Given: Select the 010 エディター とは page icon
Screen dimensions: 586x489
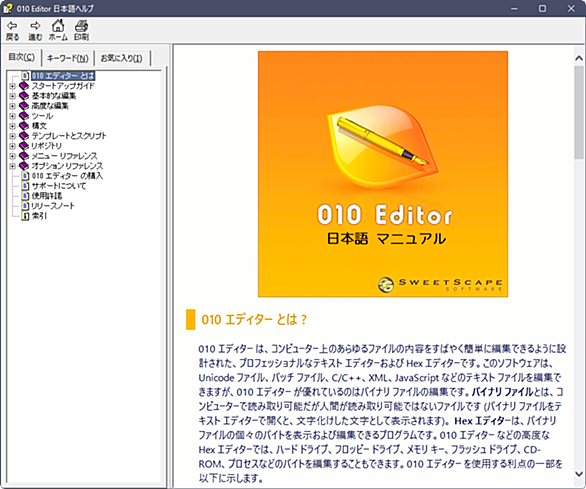Looking at the screenshot, I should click(x=25, y=76).
